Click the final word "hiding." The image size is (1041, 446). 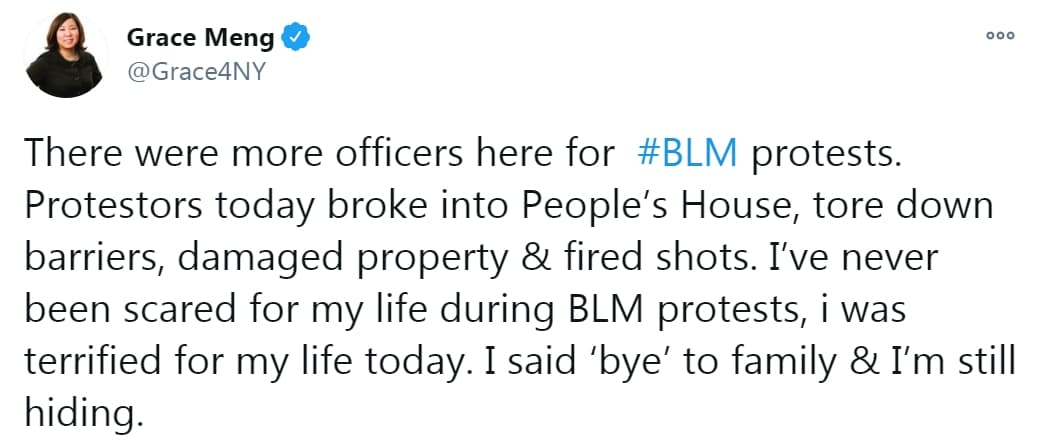[x=84, y=415]
